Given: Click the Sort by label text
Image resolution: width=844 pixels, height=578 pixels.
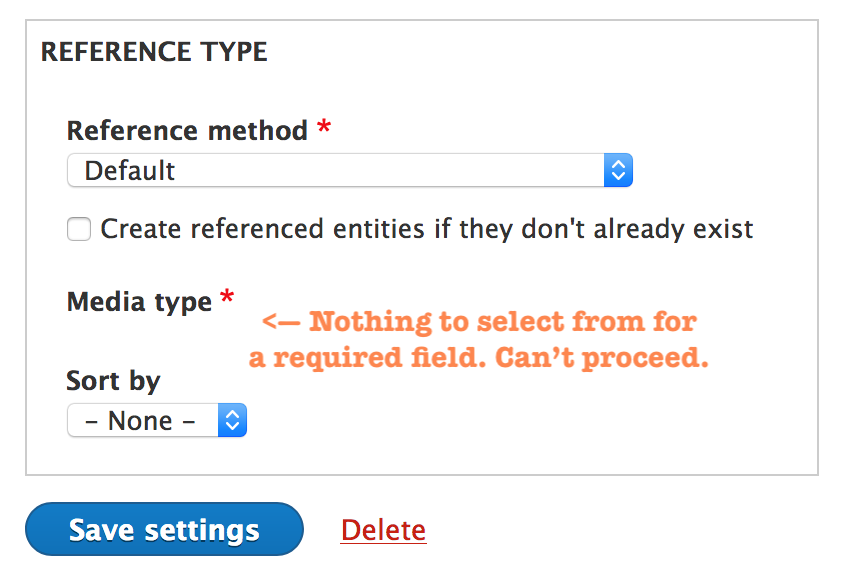Looking at the screenshot, I should tap(112, 380).
